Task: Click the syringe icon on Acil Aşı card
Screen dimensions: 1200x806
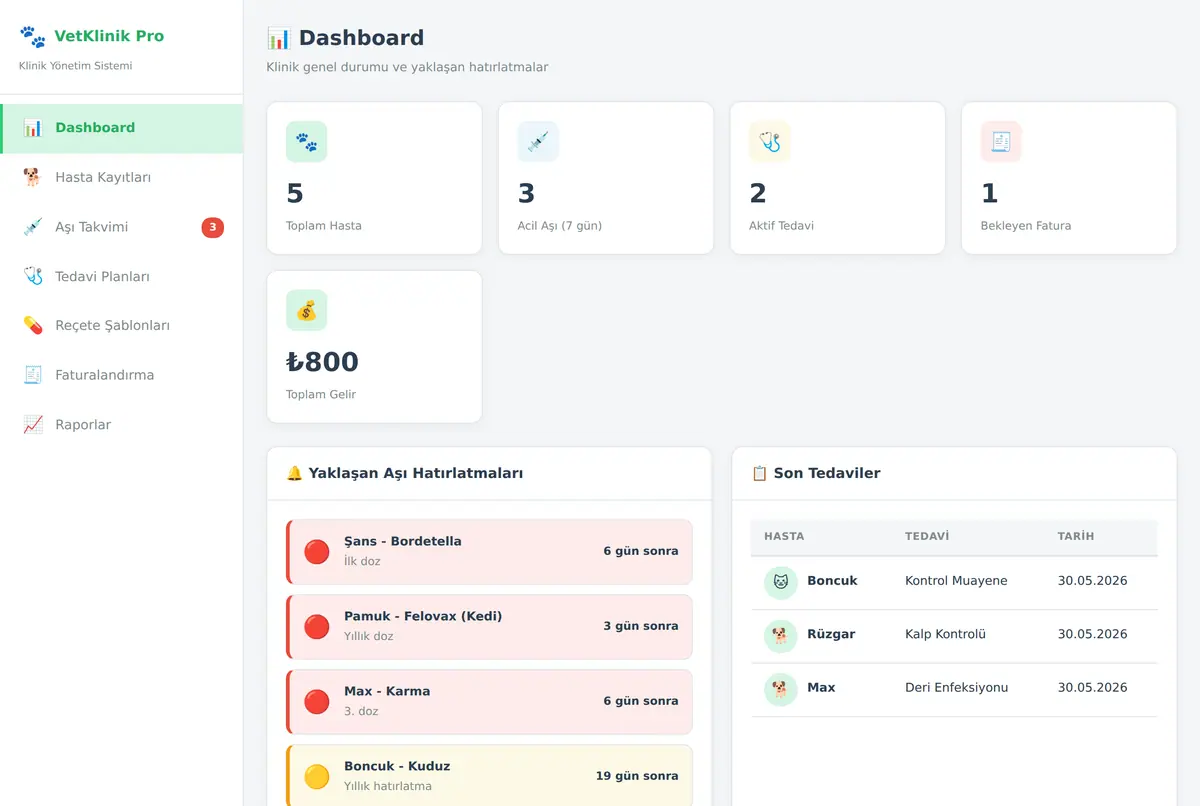Action: pos(538,142)
